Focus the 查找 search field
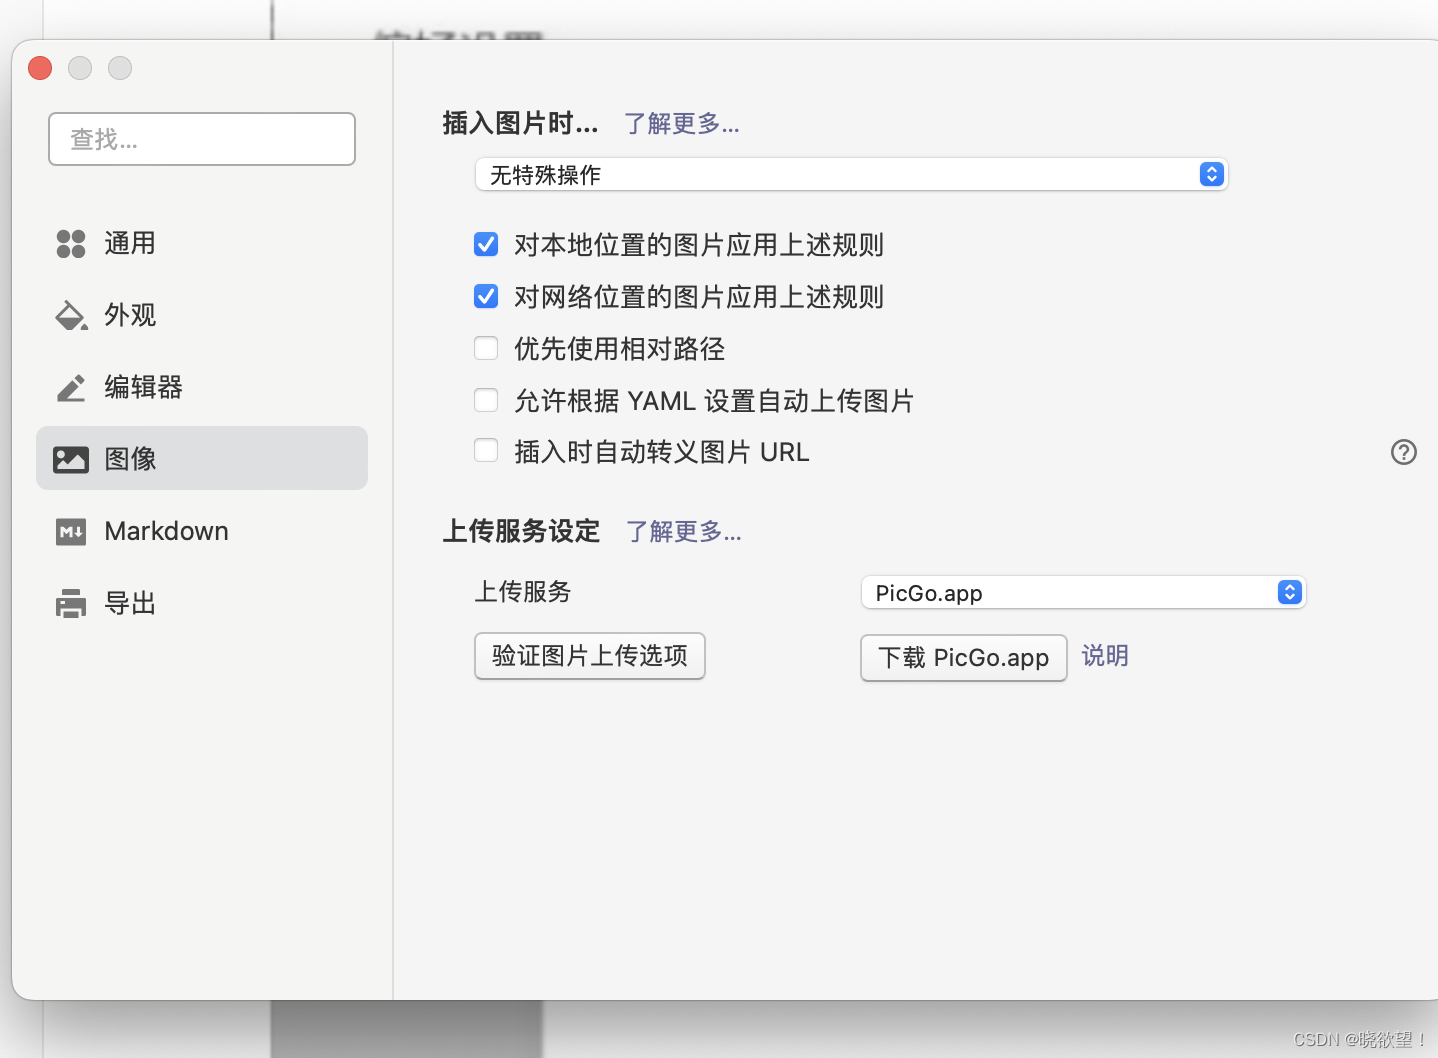The image size is (1438, 1058). click(202, 139)
